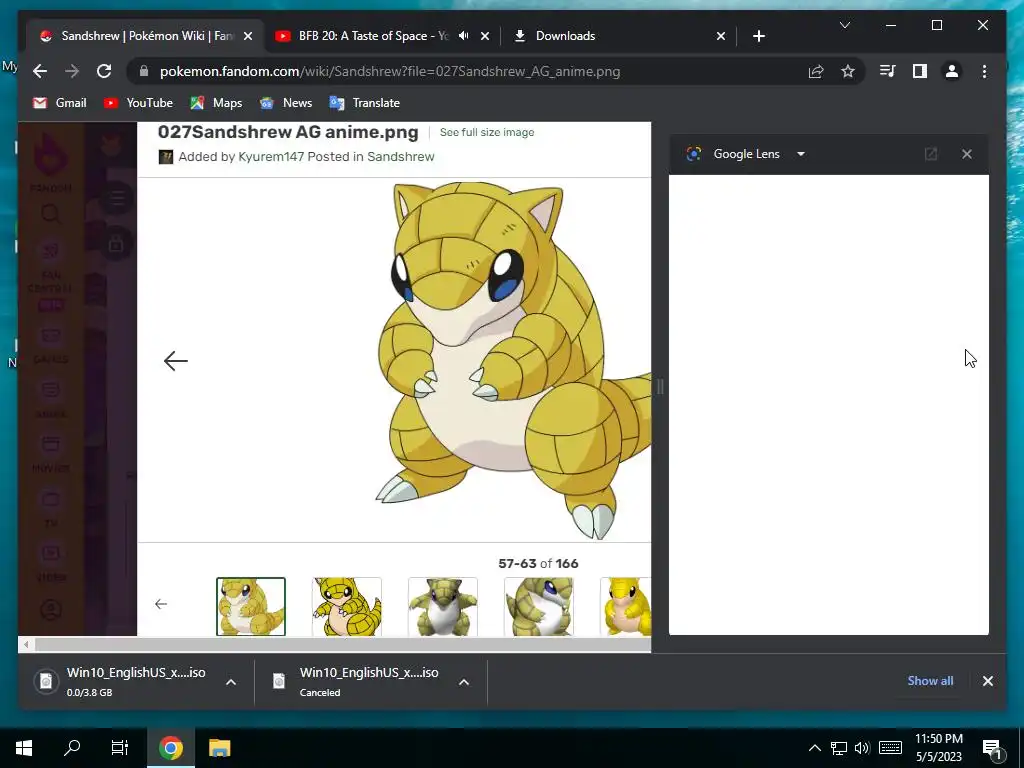Click the Kyurem147 uploader avatar
This screenshot has height=768, width=1024.
pos(166,157)
